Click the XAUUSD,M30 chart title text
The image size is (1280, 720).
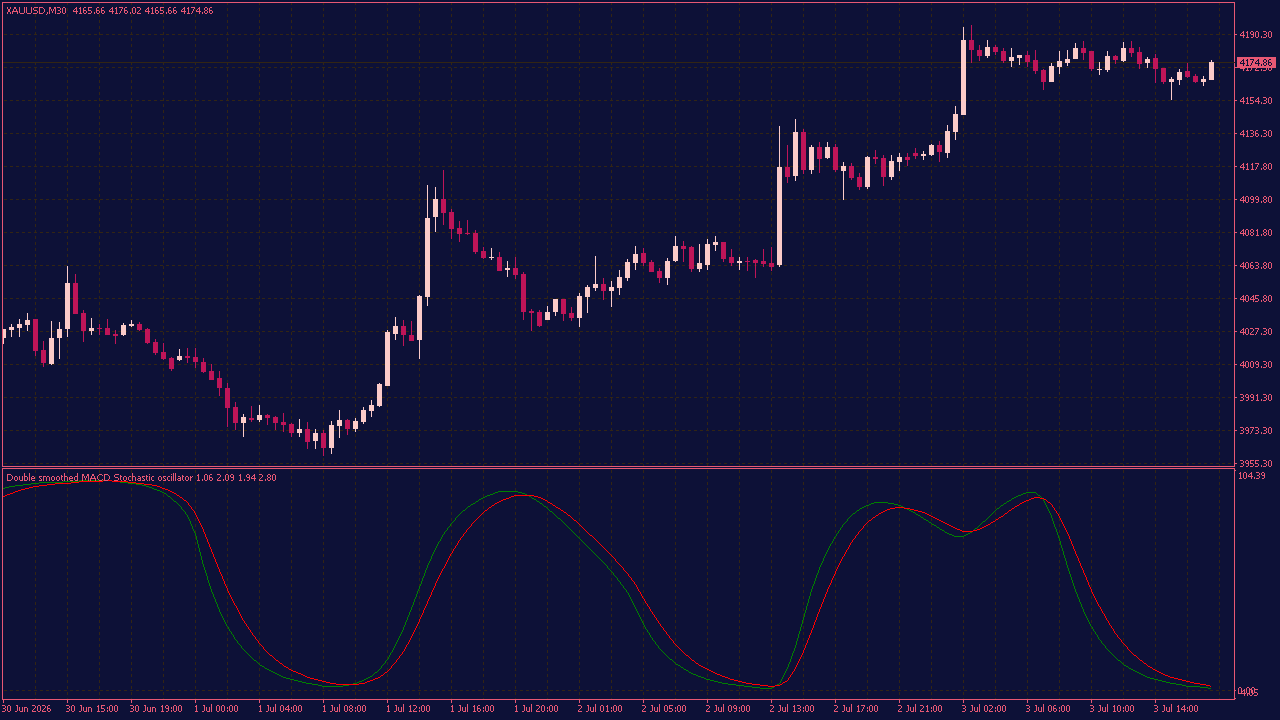coord(37,10)
